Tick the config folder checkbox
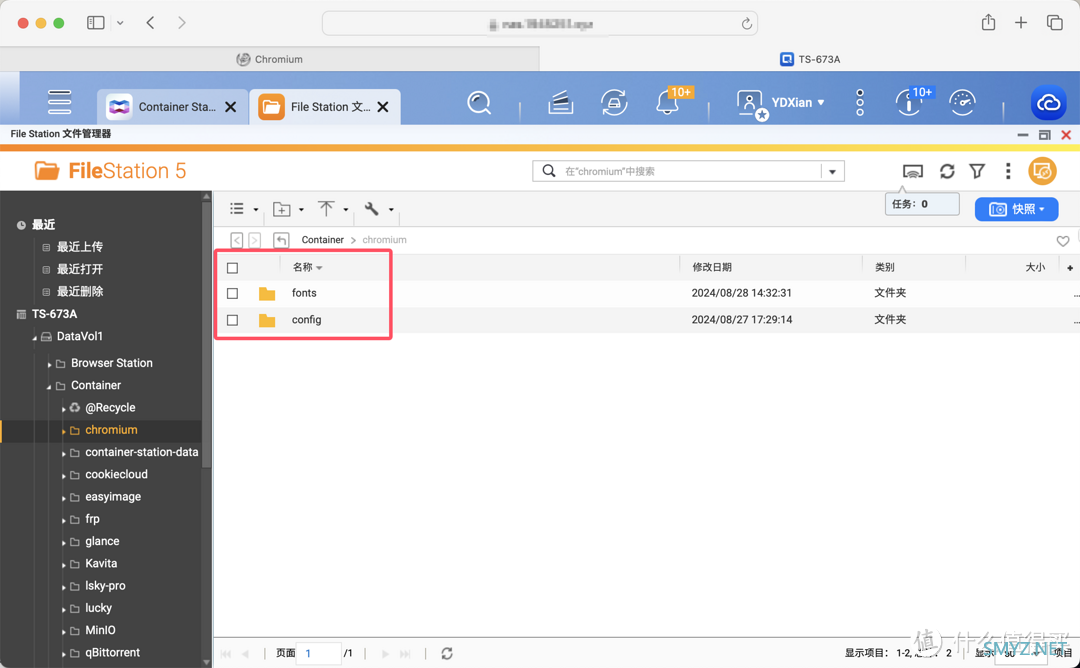 pos(233,320)
